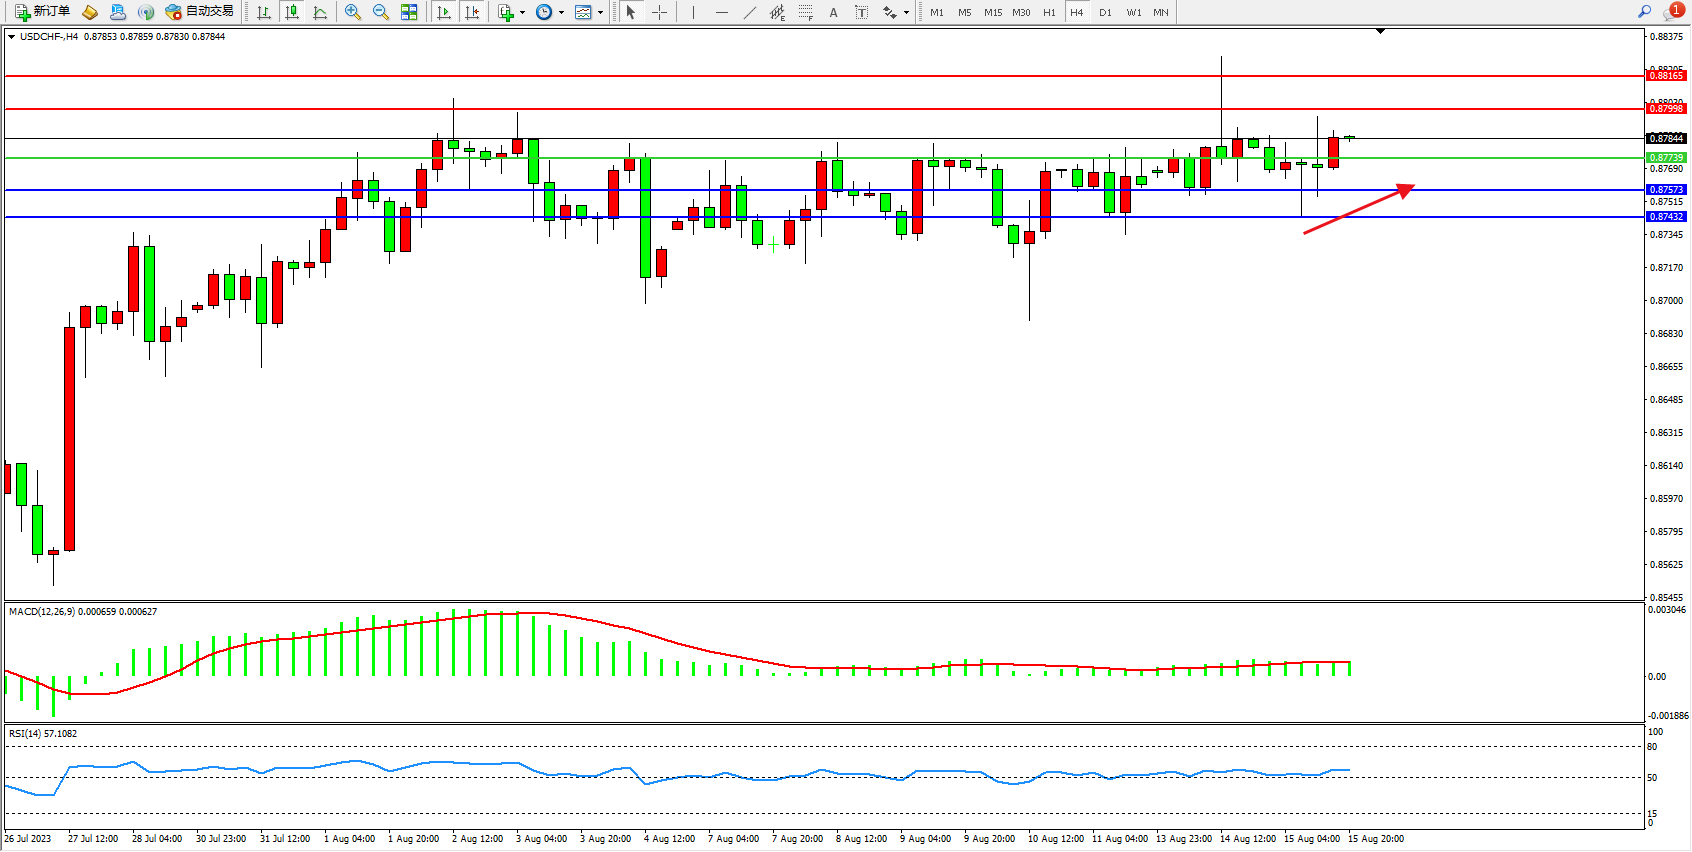
Task: Tile the chart windows
Action: 409,12
